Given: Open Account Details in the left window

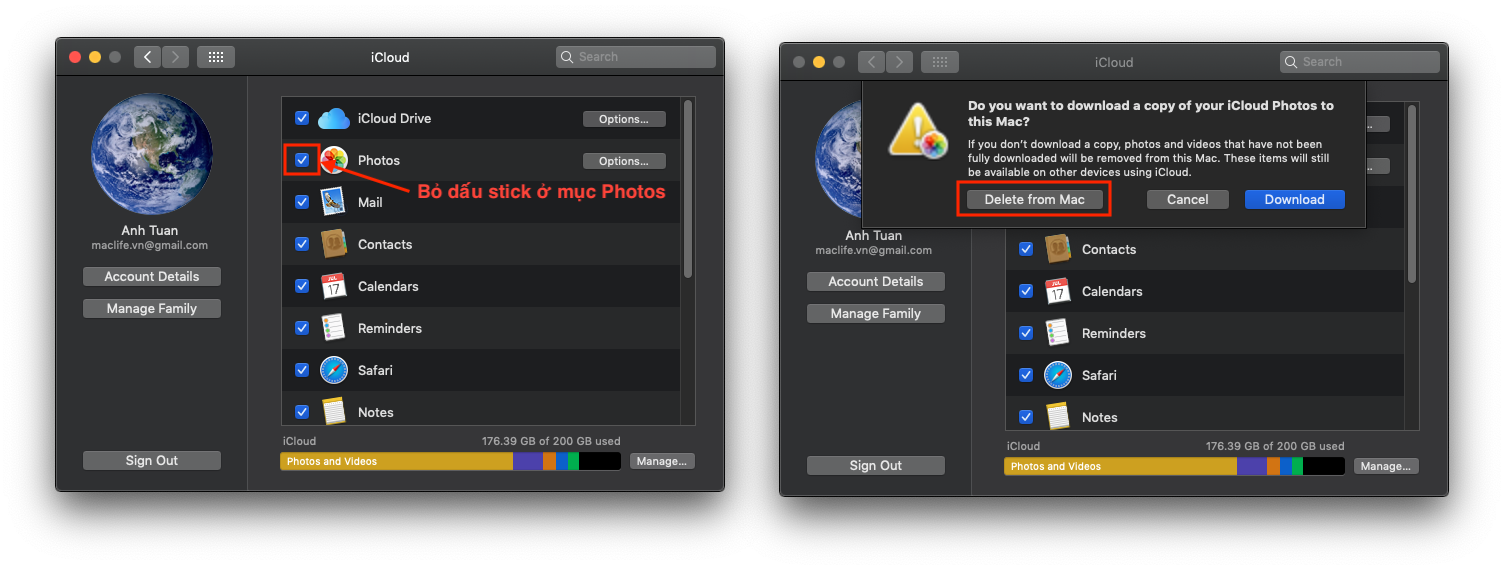Looking at the screenshot, I should coord(152,277).
